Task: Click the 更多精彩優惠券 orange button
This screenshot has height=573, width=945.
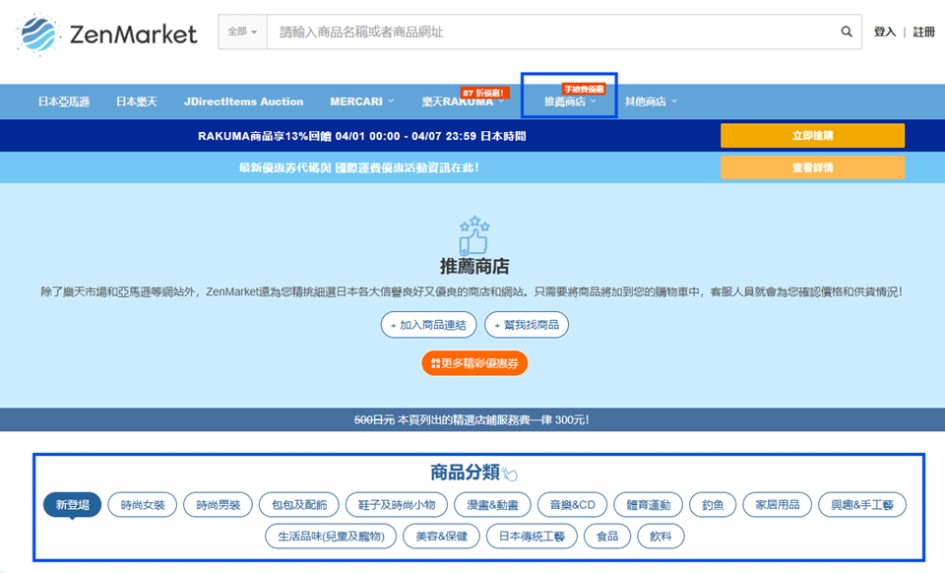Action: [x=474, y=363]
